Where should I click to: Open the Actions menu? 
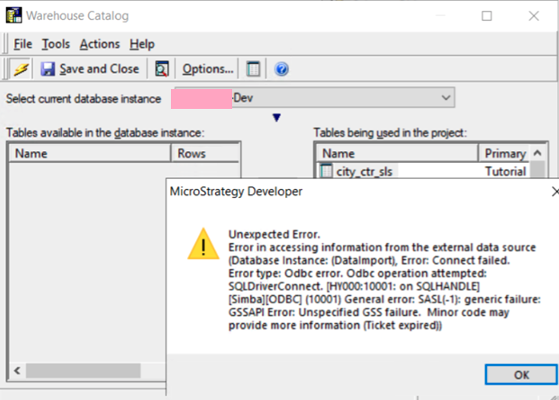tap(100, 44)
